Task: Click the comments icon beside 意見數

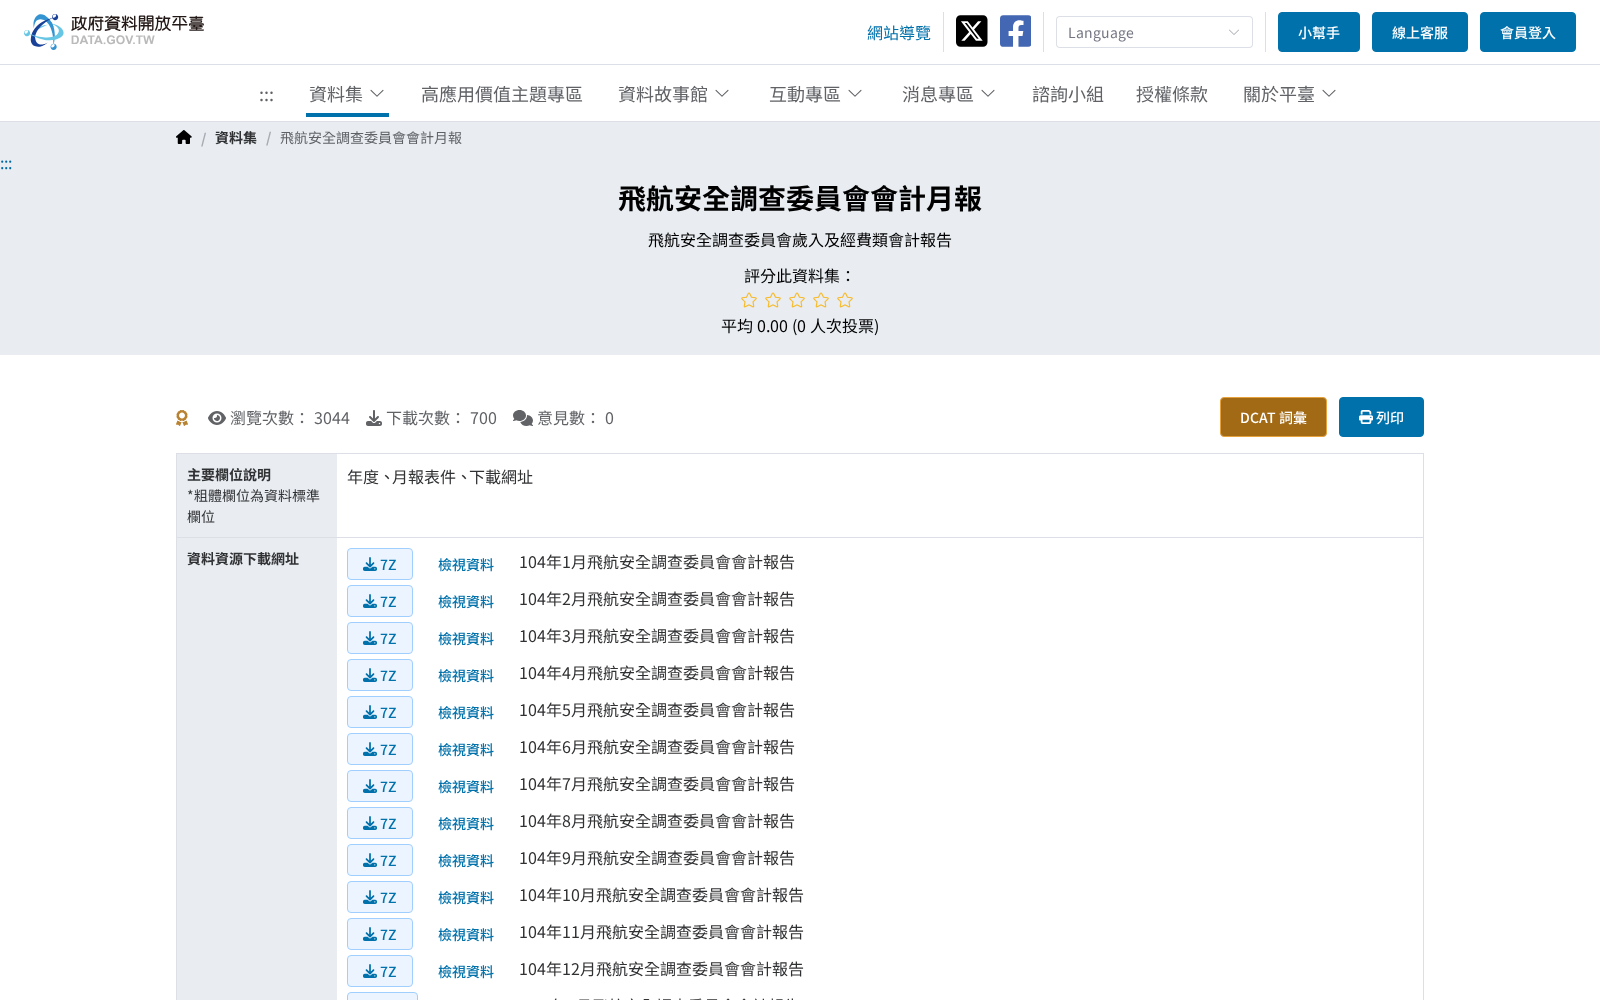Action: point(523,418)
